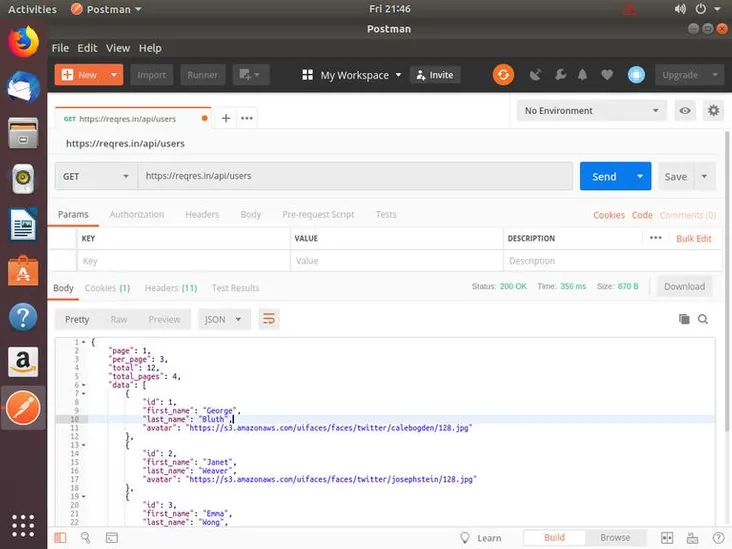Click the Download response button
Image resolution: width=732 pixels, height=549 pixels.
(684, 286)
